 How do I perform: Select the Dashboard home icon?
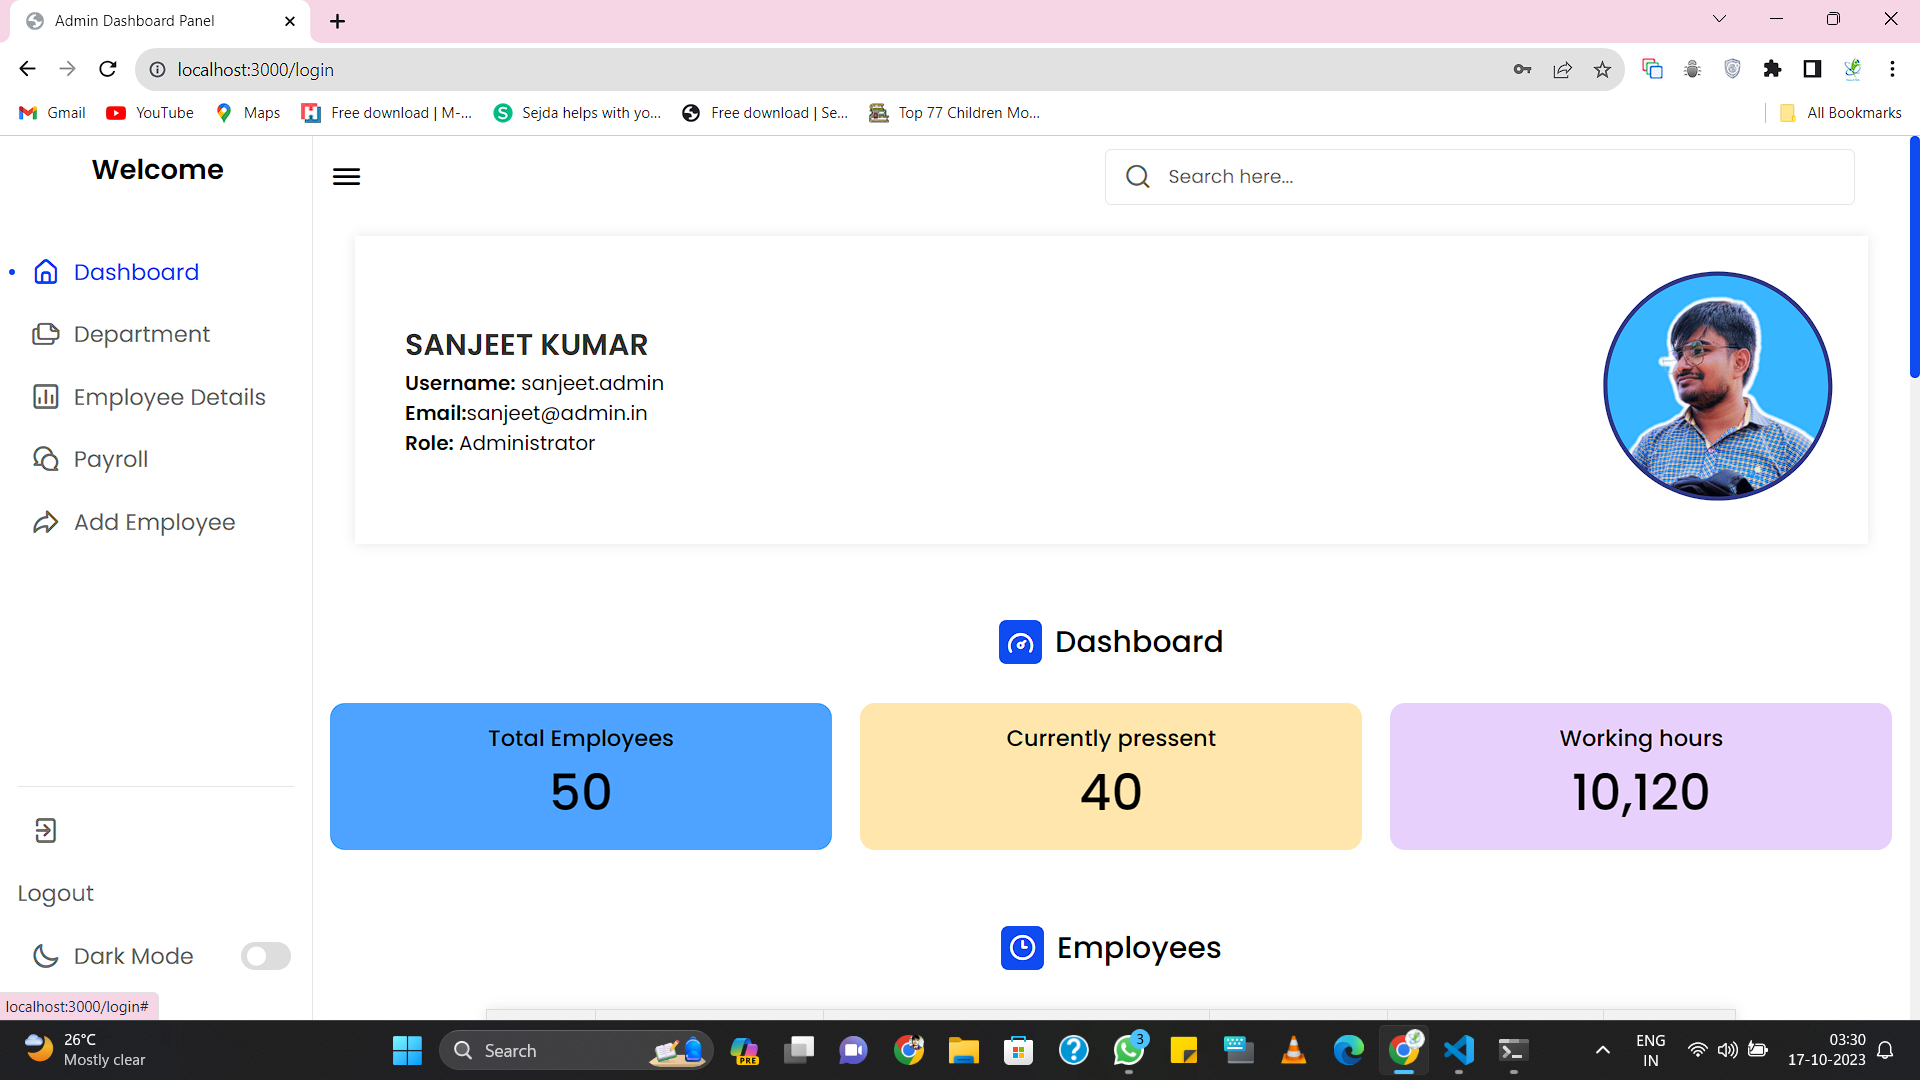point(45,271)
